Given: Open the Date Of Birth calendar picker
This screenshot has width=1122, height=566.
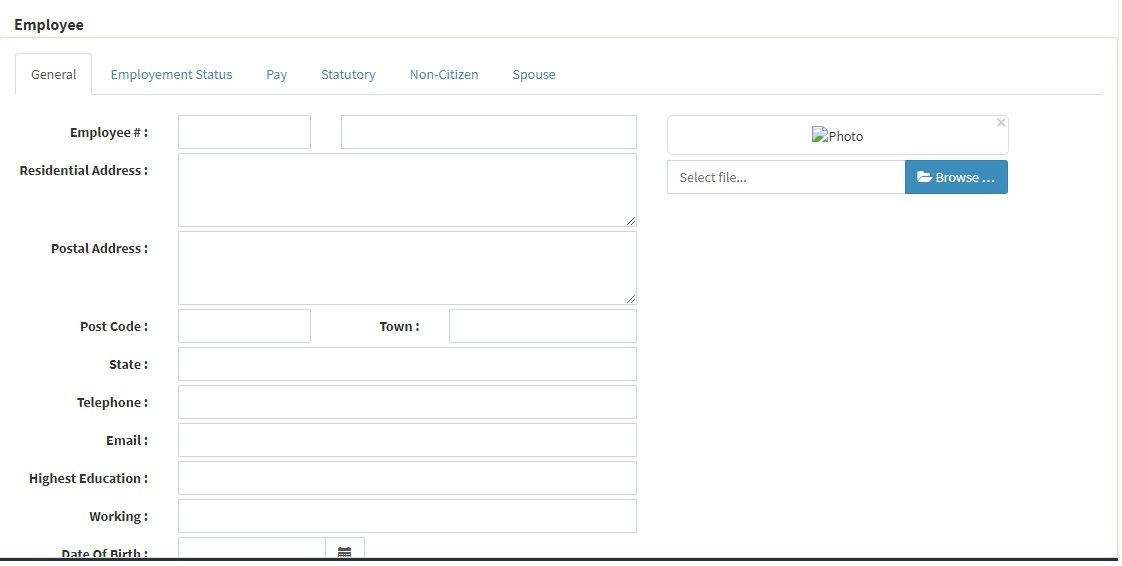Looking at the screenshot, I should click(345, 551).
